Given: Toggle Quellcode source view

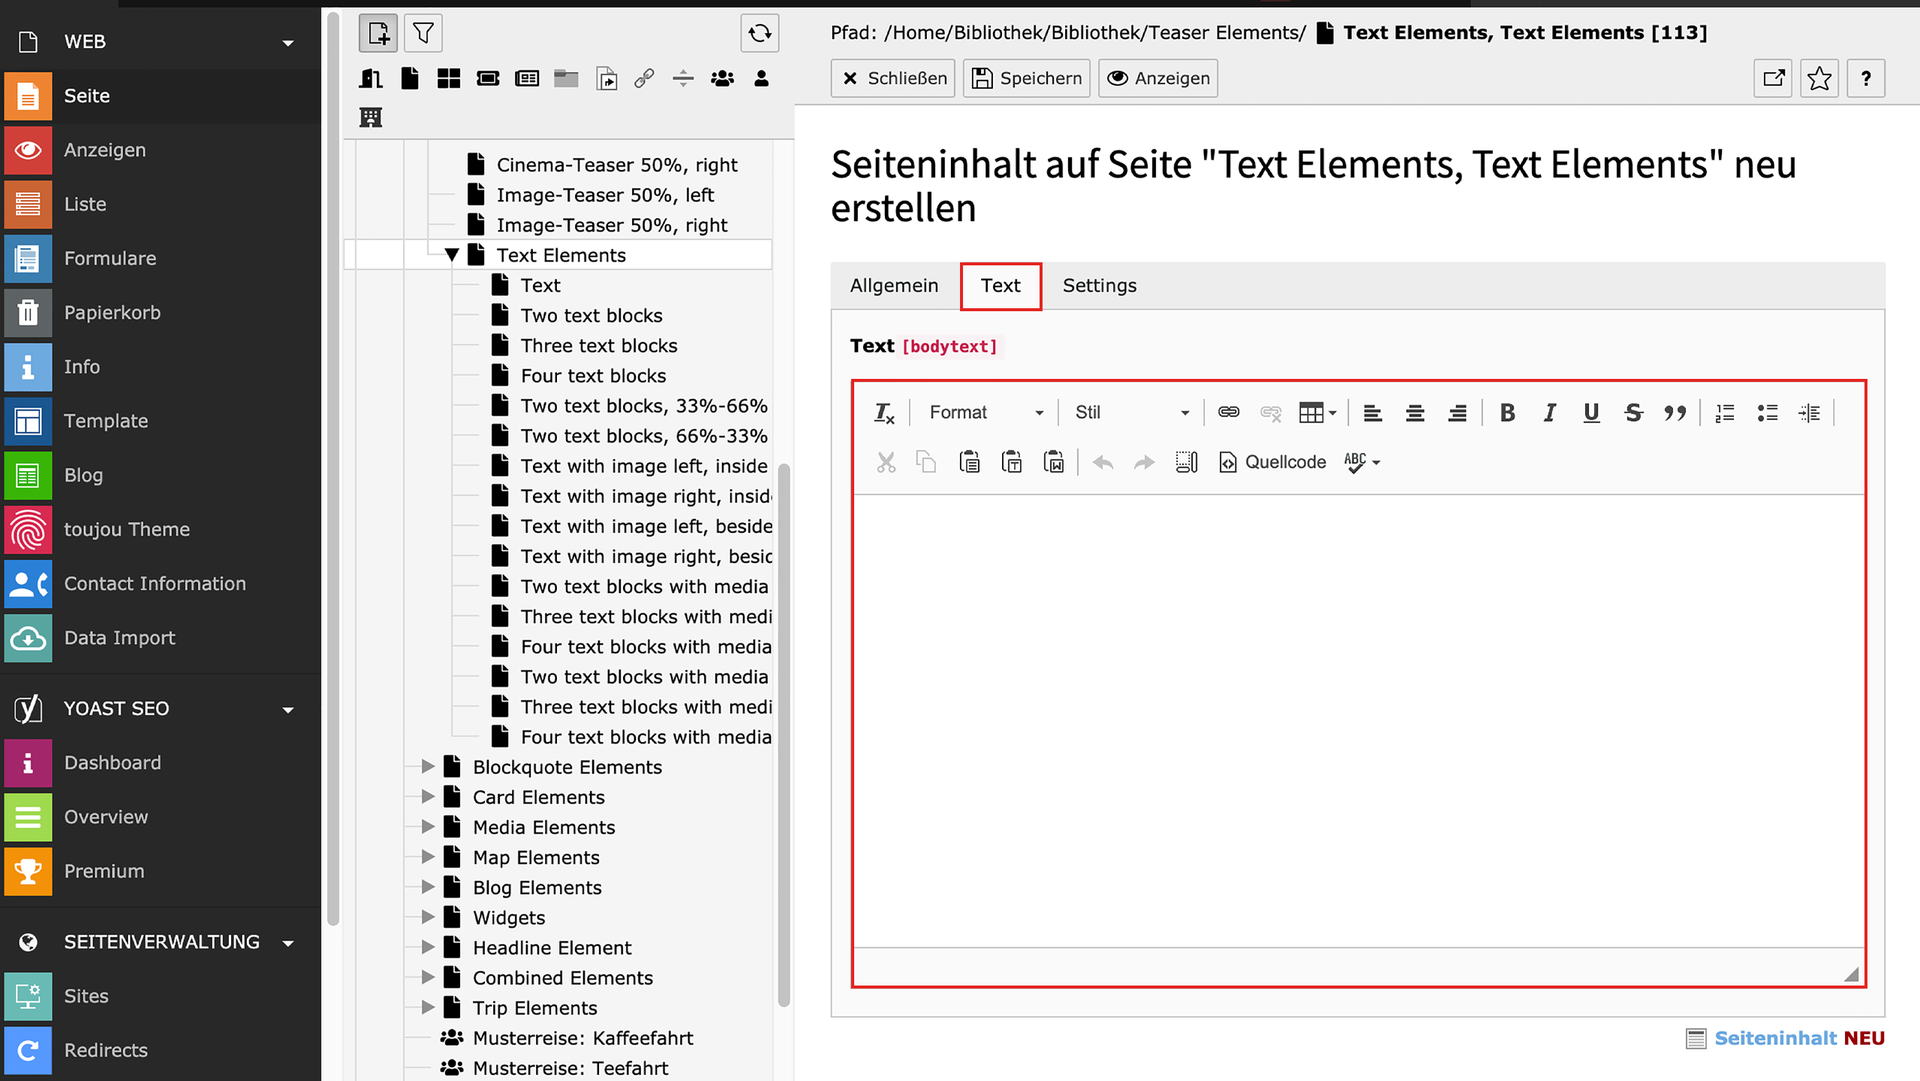Looking at the screenshot, I should pyautogui.click(x=1272, y=462).
